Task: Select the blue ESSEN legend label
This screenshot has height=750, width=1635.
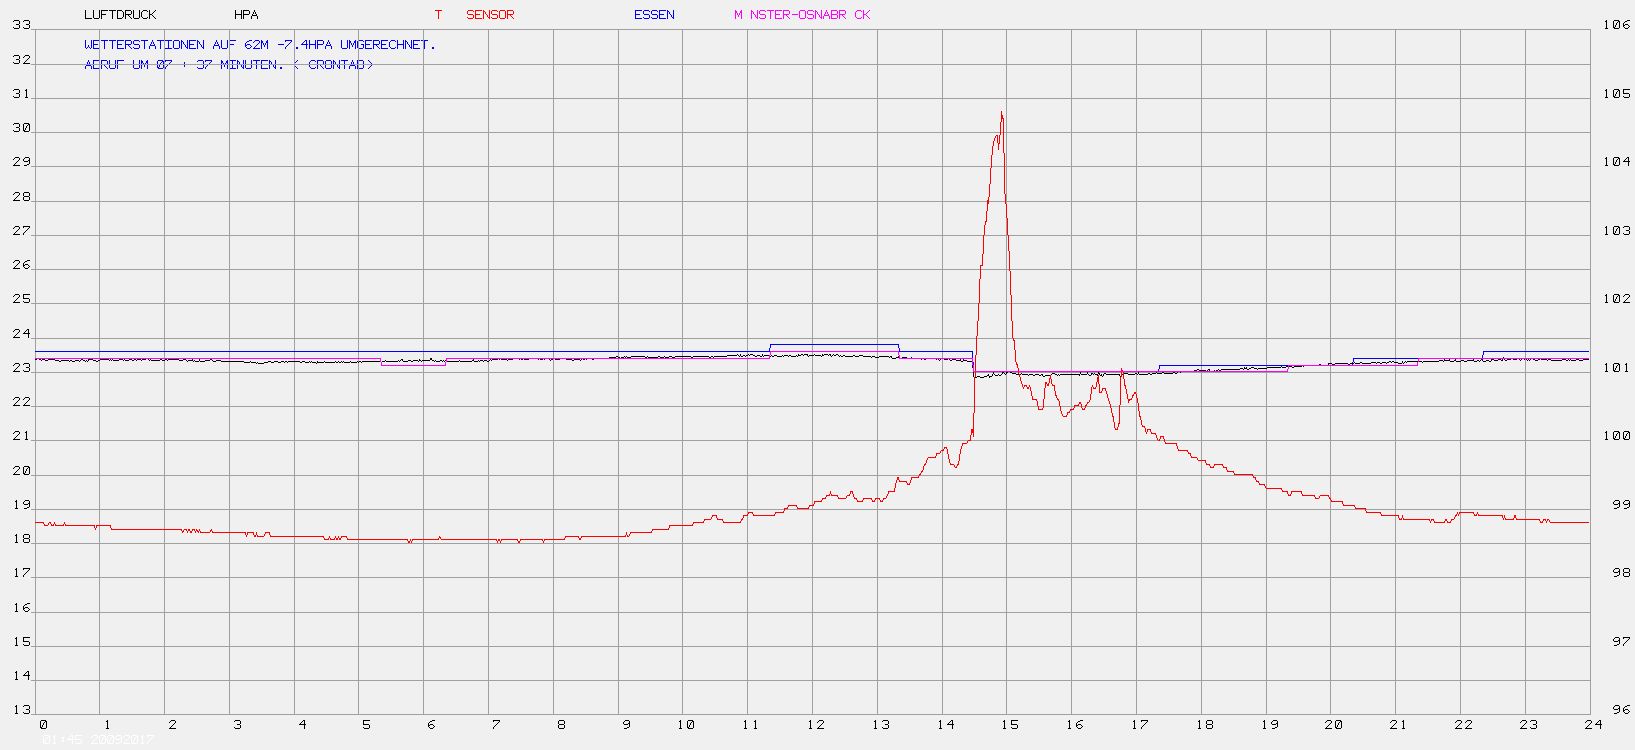Action: 654,15
